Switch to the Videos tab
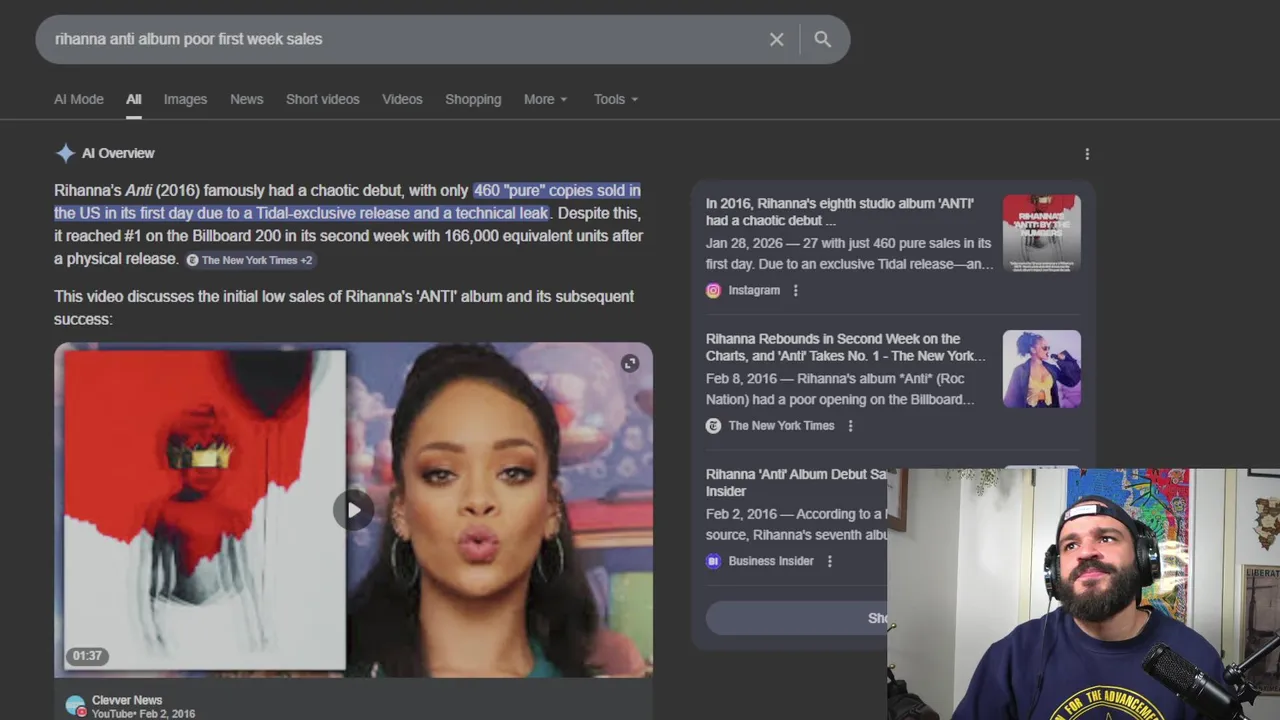The image size is (1280, 720). [x=402, y=99]
